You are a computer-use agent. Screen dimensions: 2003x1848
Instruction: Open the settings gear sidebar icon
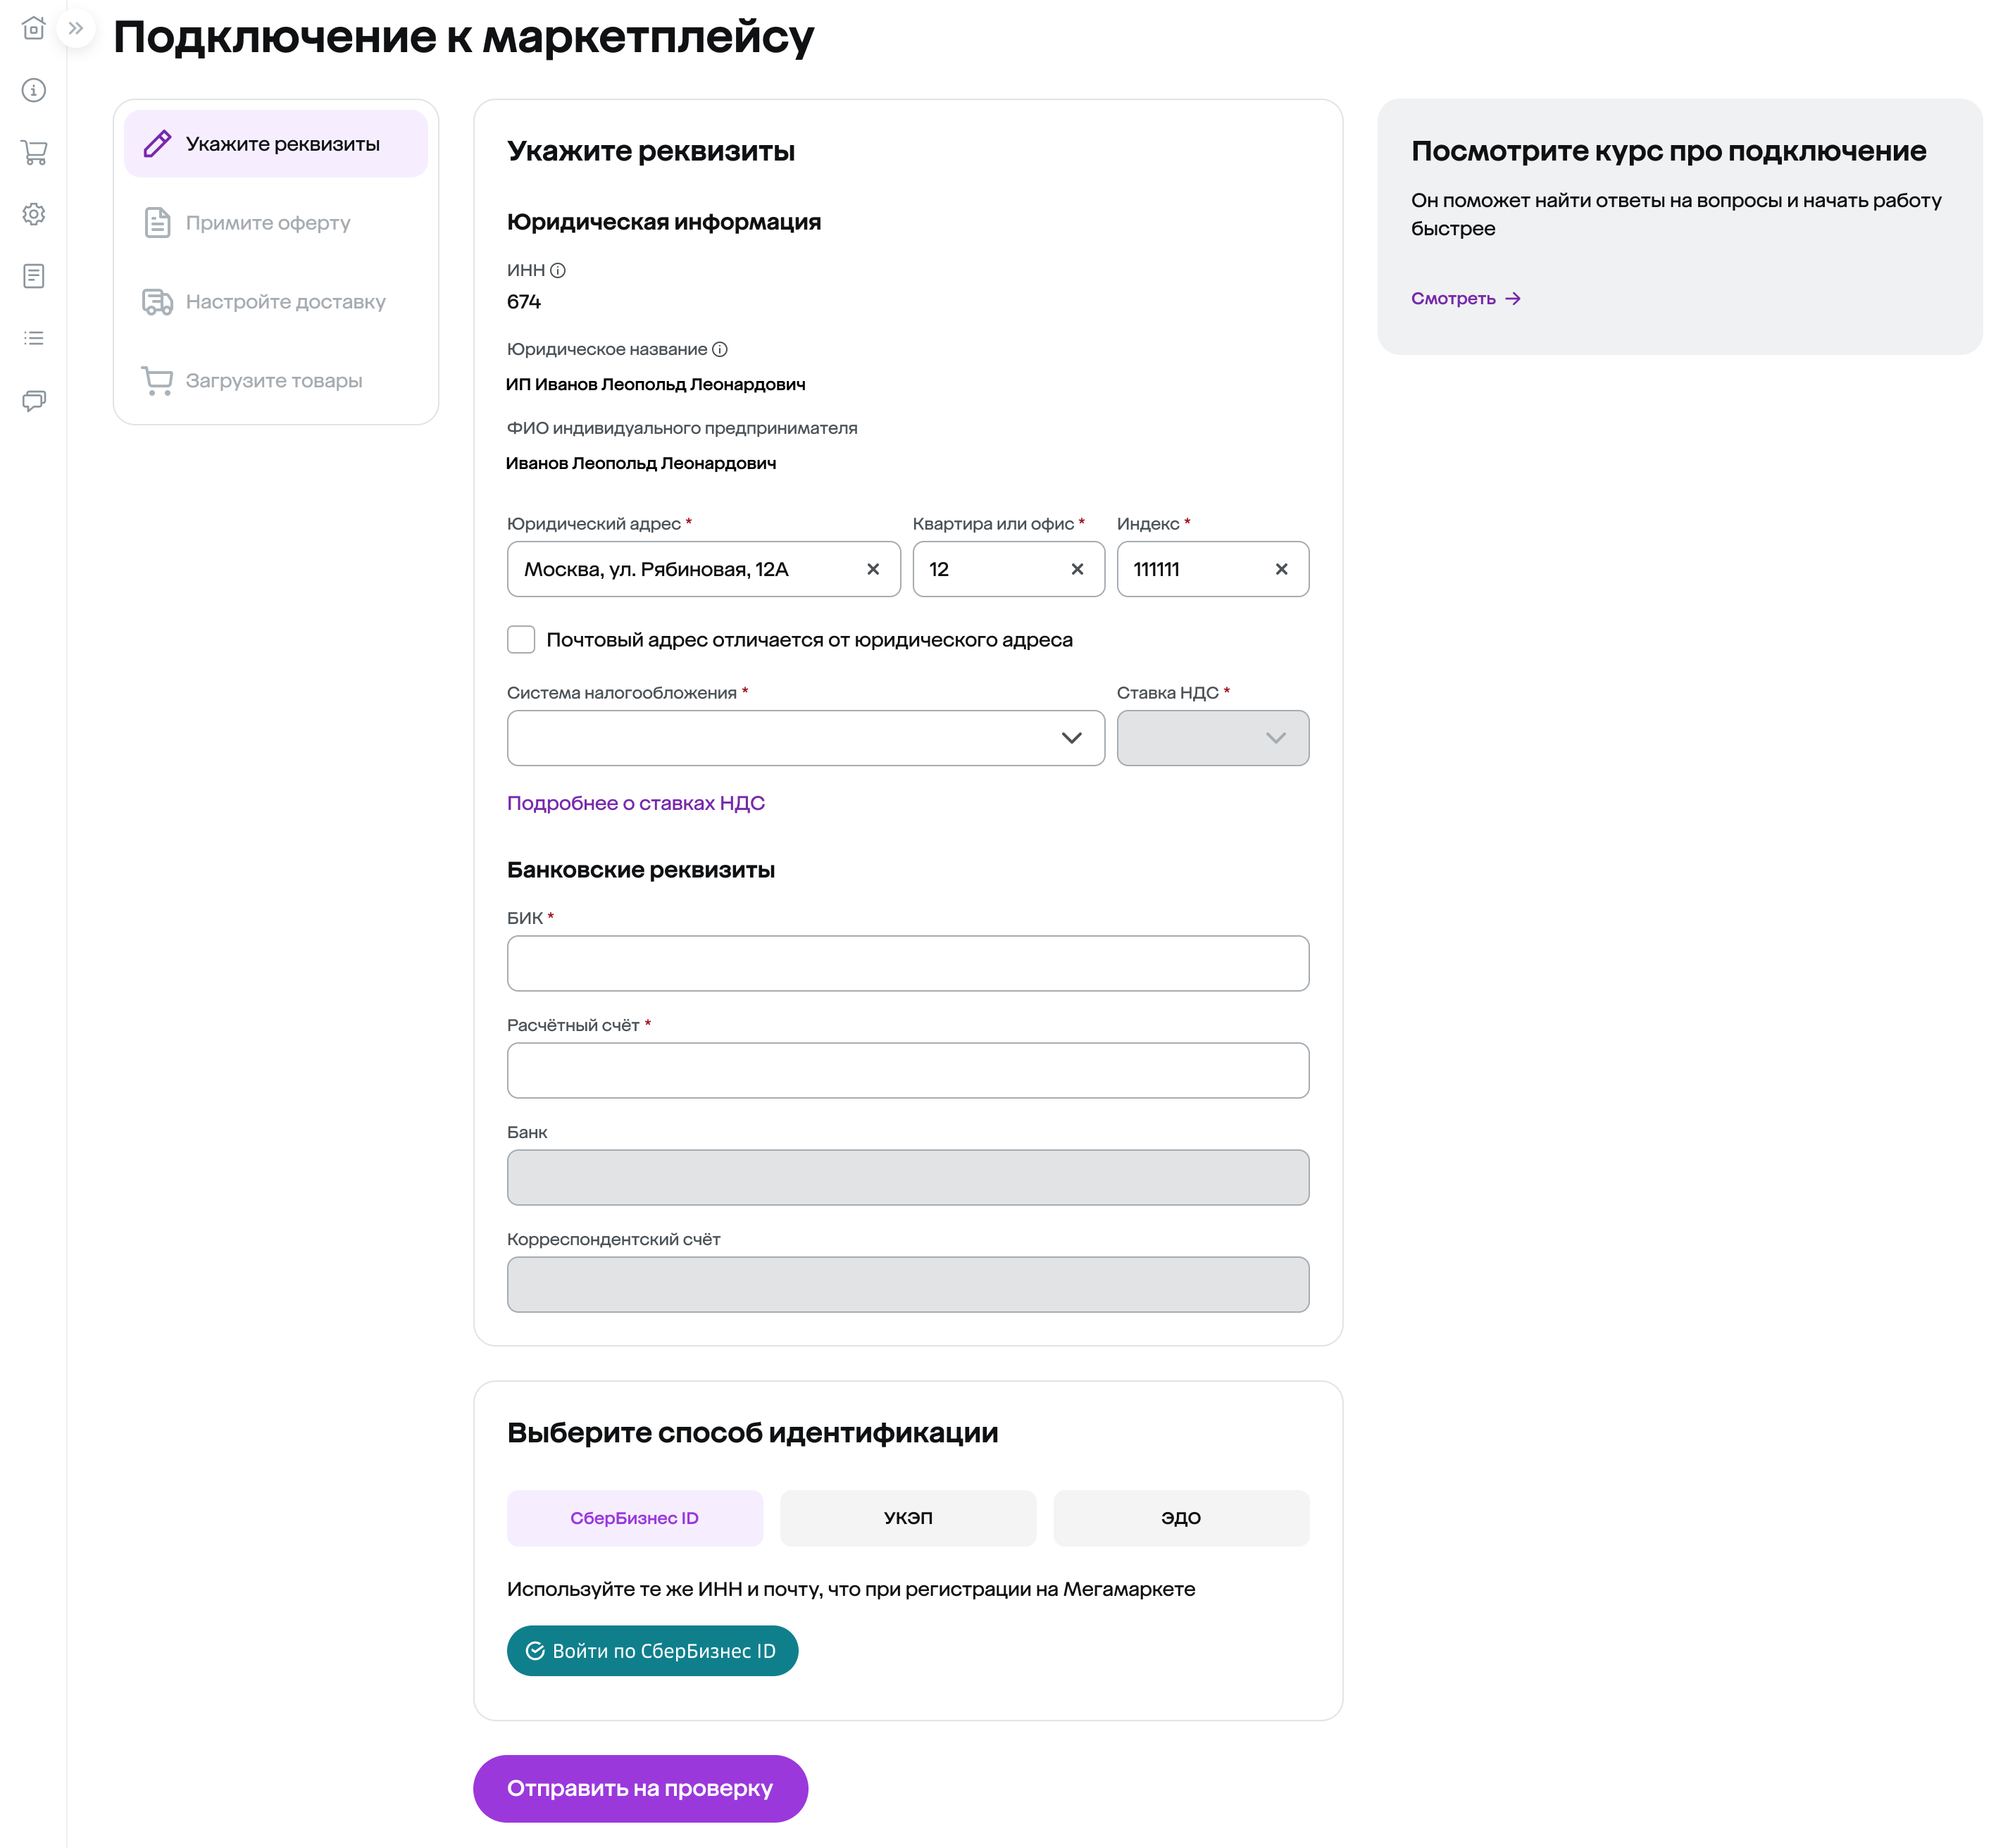(34, 214)
